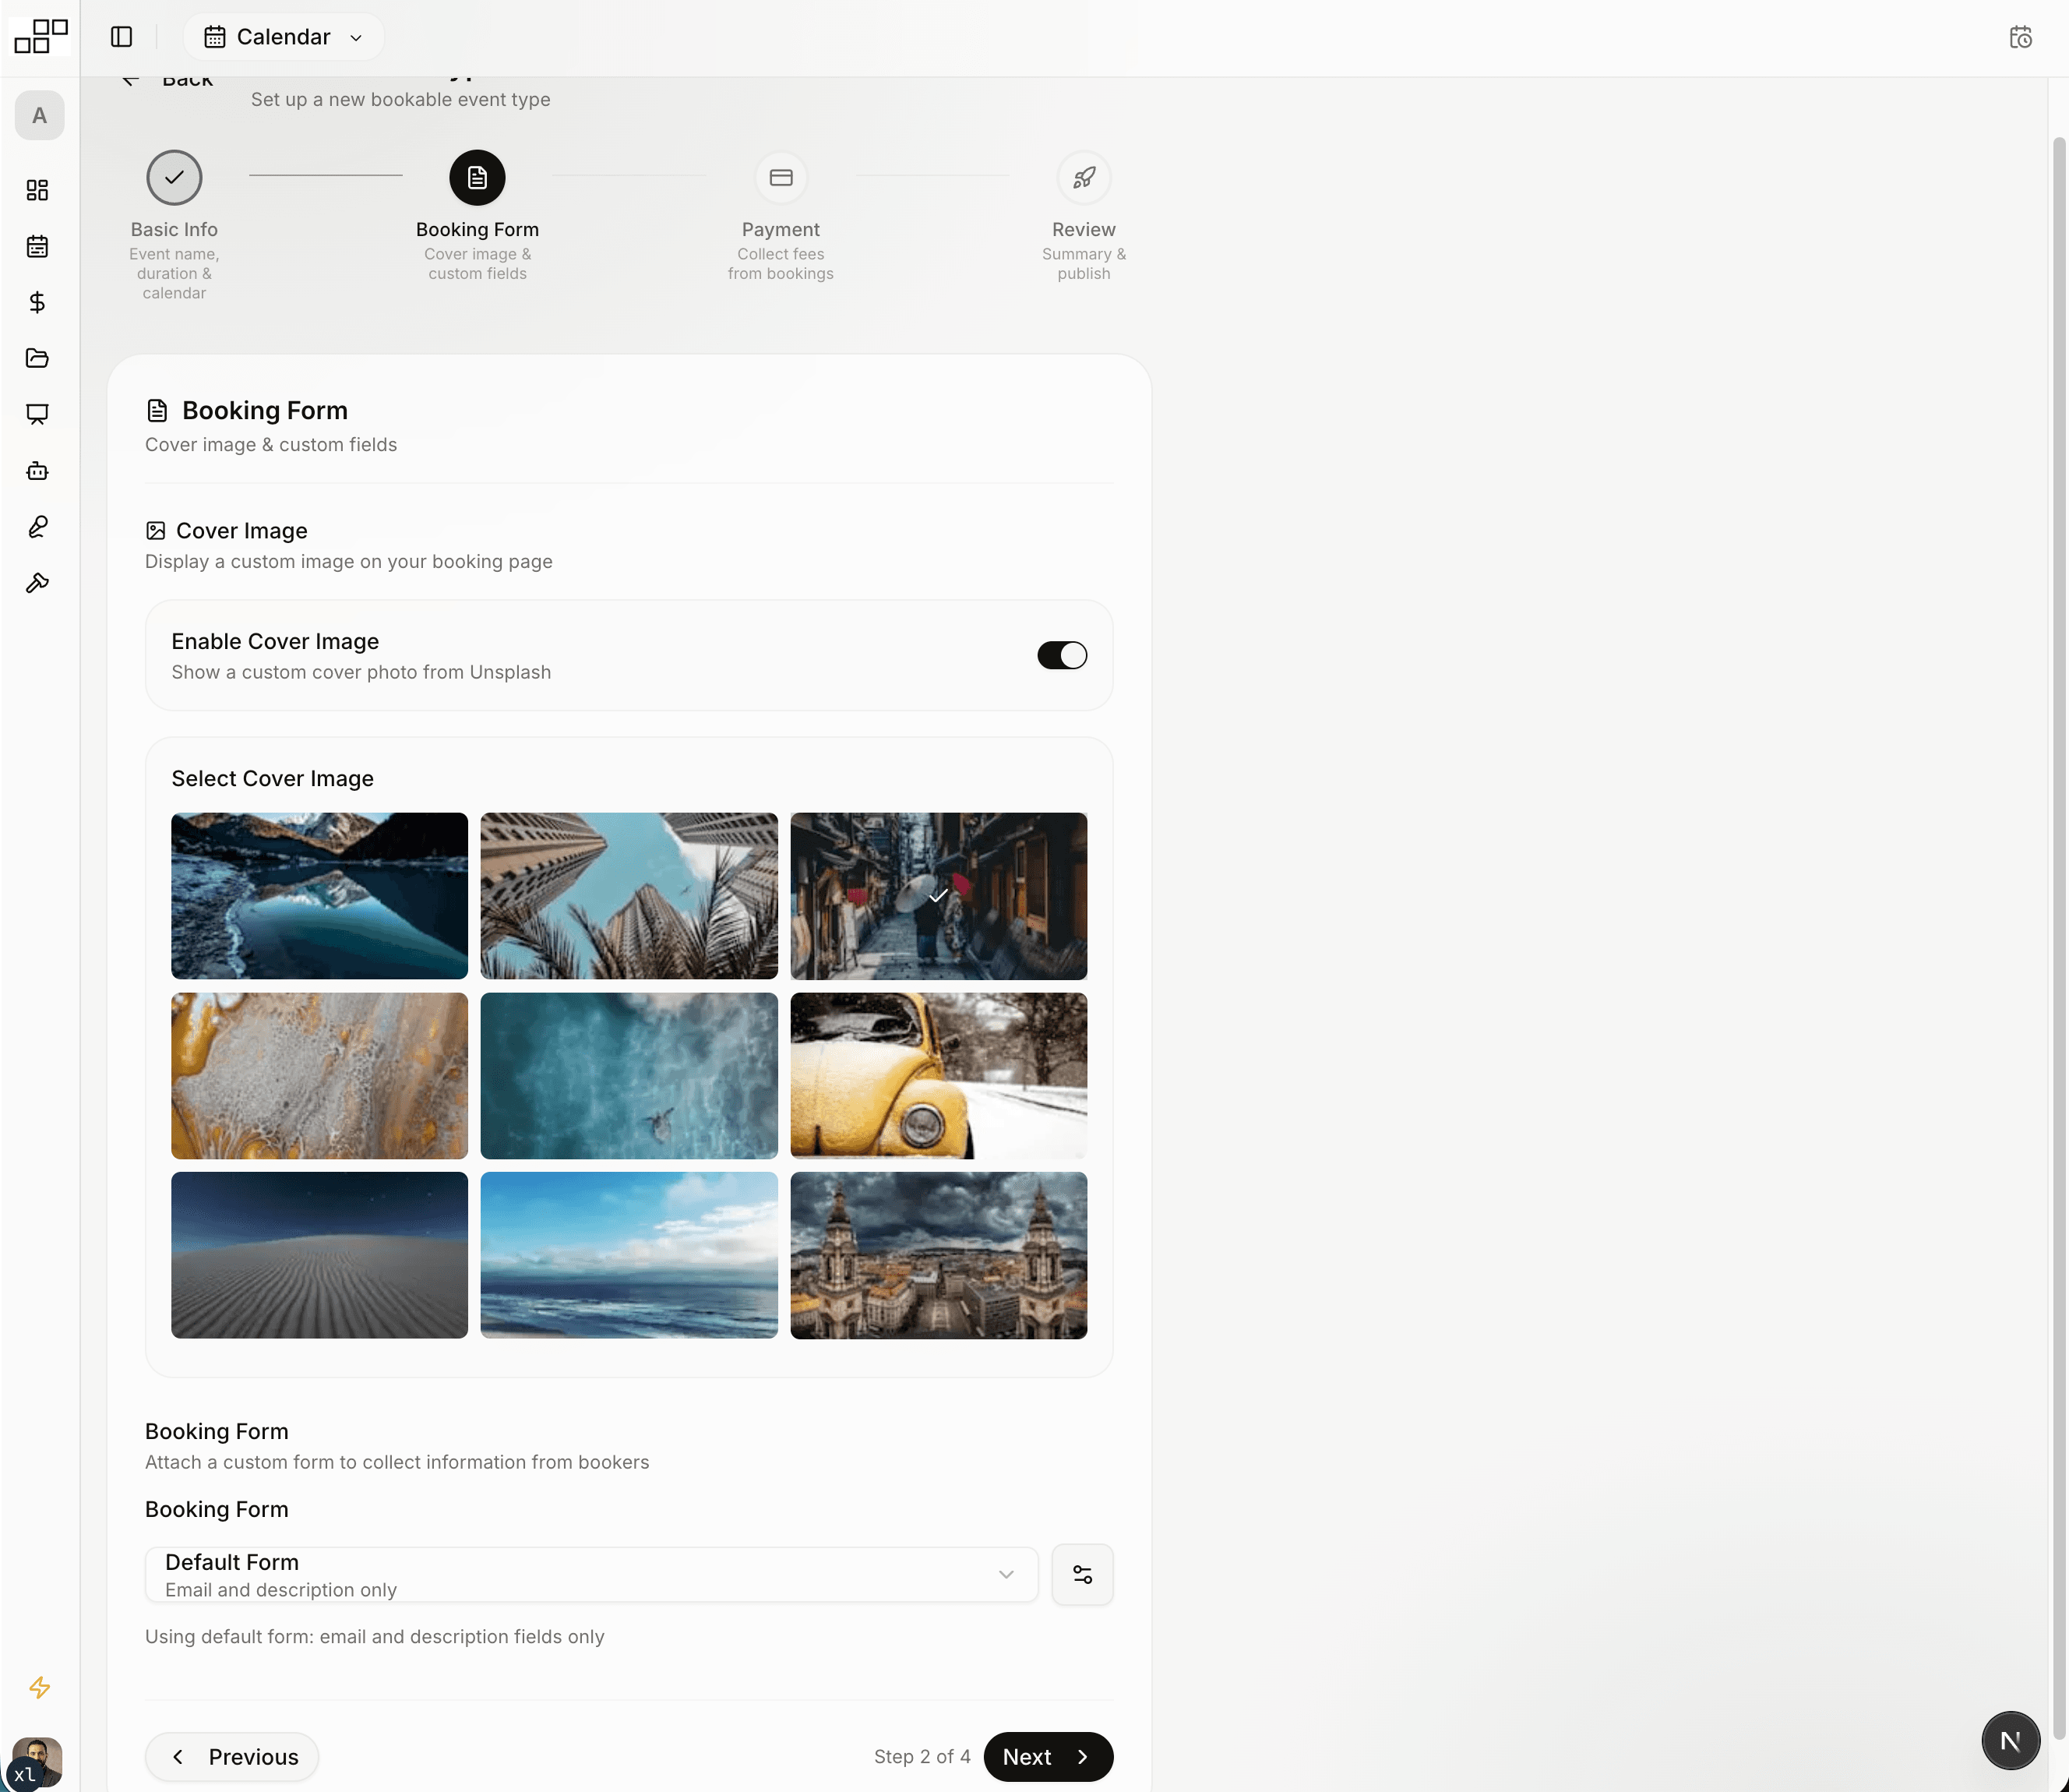
Task: Select the Review step rocket icon
Action: tap(1084, 178)
